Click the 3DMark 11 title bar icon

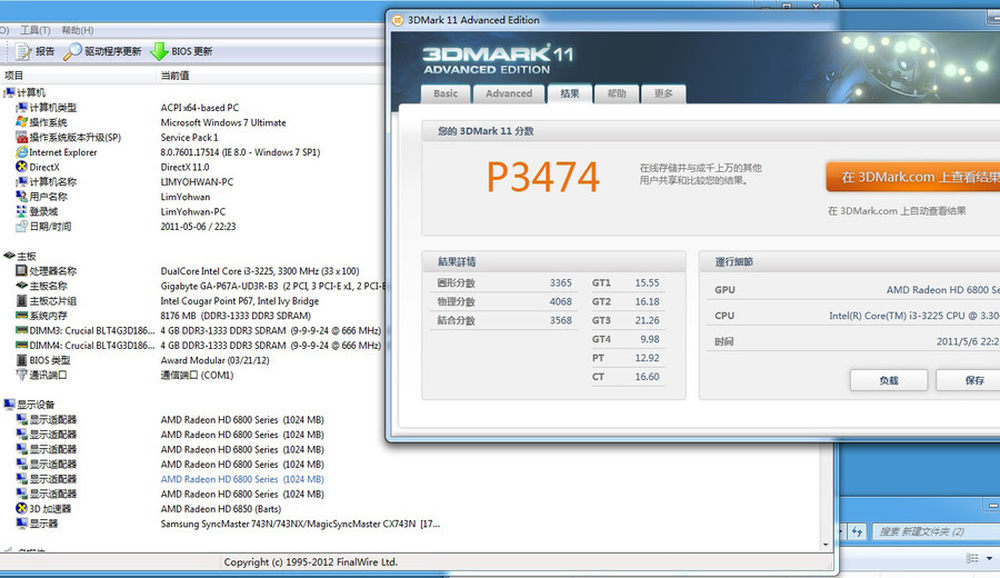tap(397, 20)
